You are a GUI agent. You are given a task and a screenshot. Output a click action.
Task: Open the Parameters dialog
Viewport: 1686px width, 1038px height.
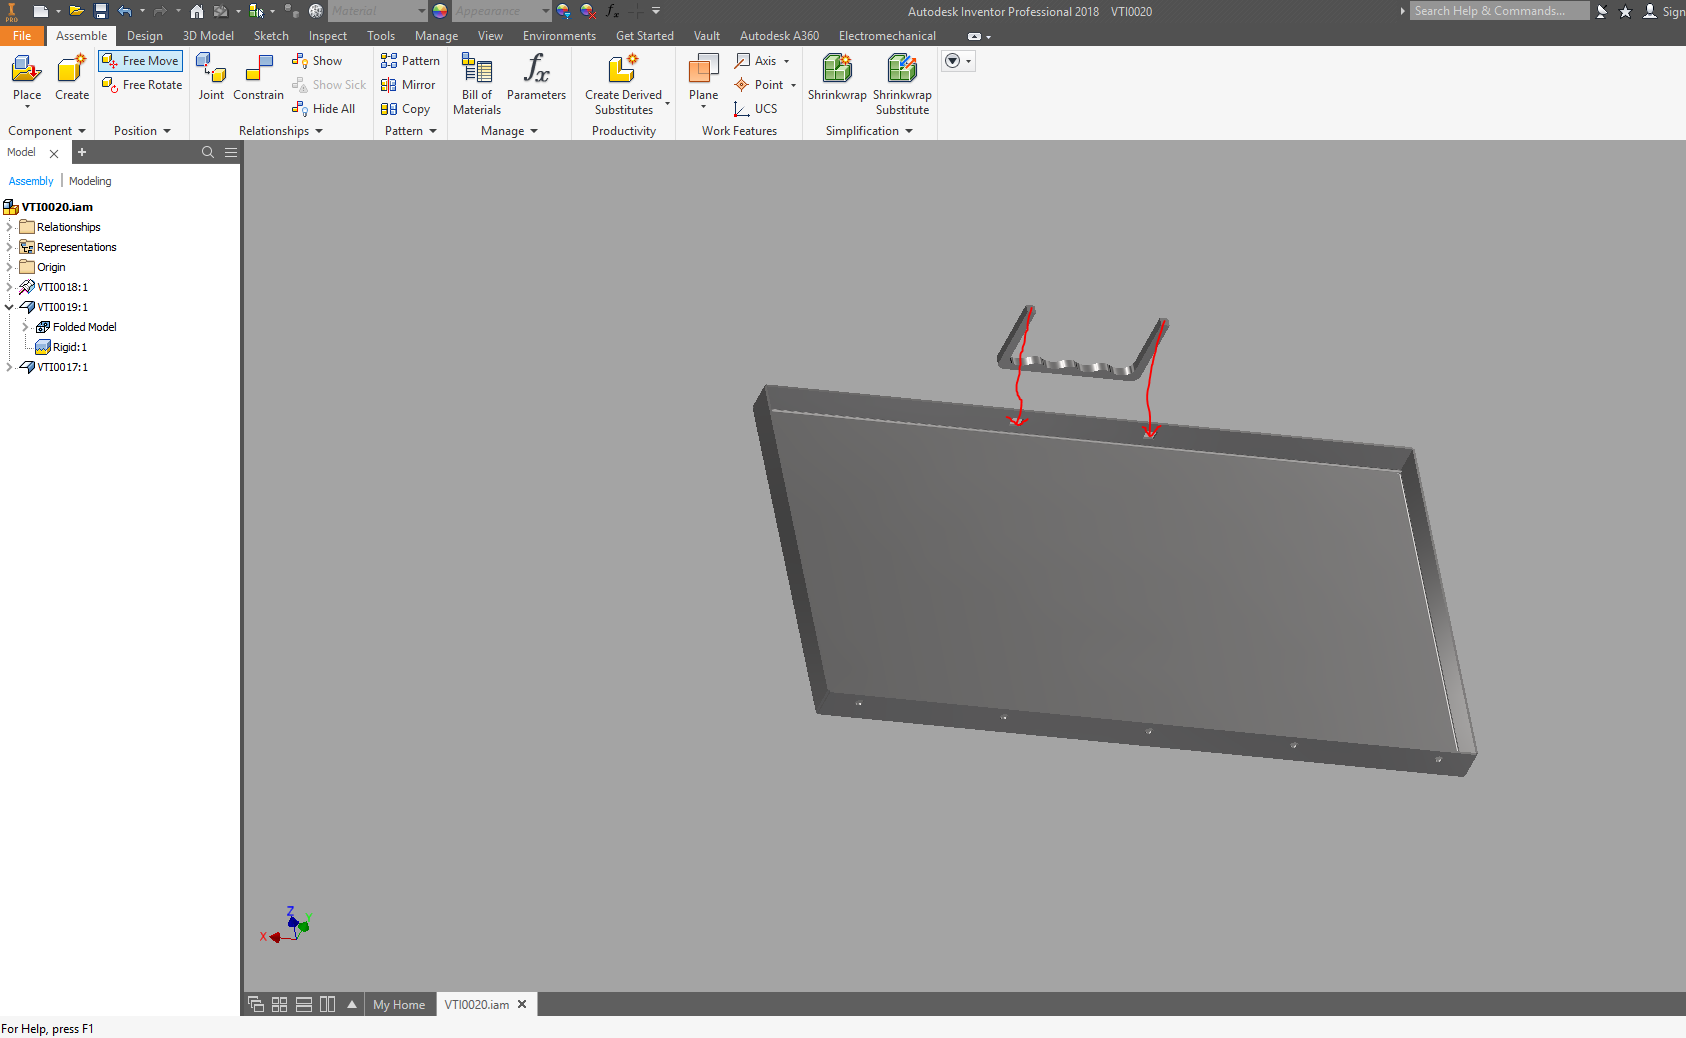tap(536, 80)
